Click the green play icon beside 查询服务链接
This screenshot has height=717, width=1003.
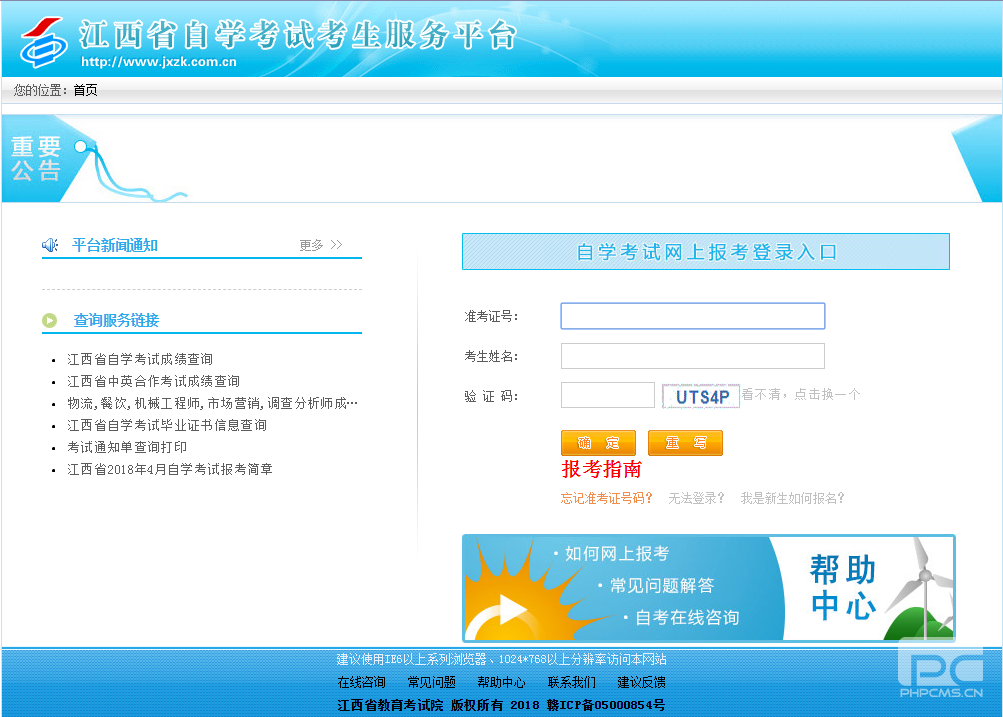point(50,320)
